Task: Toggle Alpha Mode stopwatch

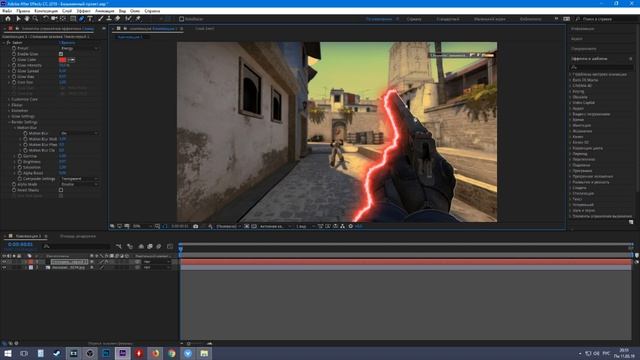Action: click(14, 184)
